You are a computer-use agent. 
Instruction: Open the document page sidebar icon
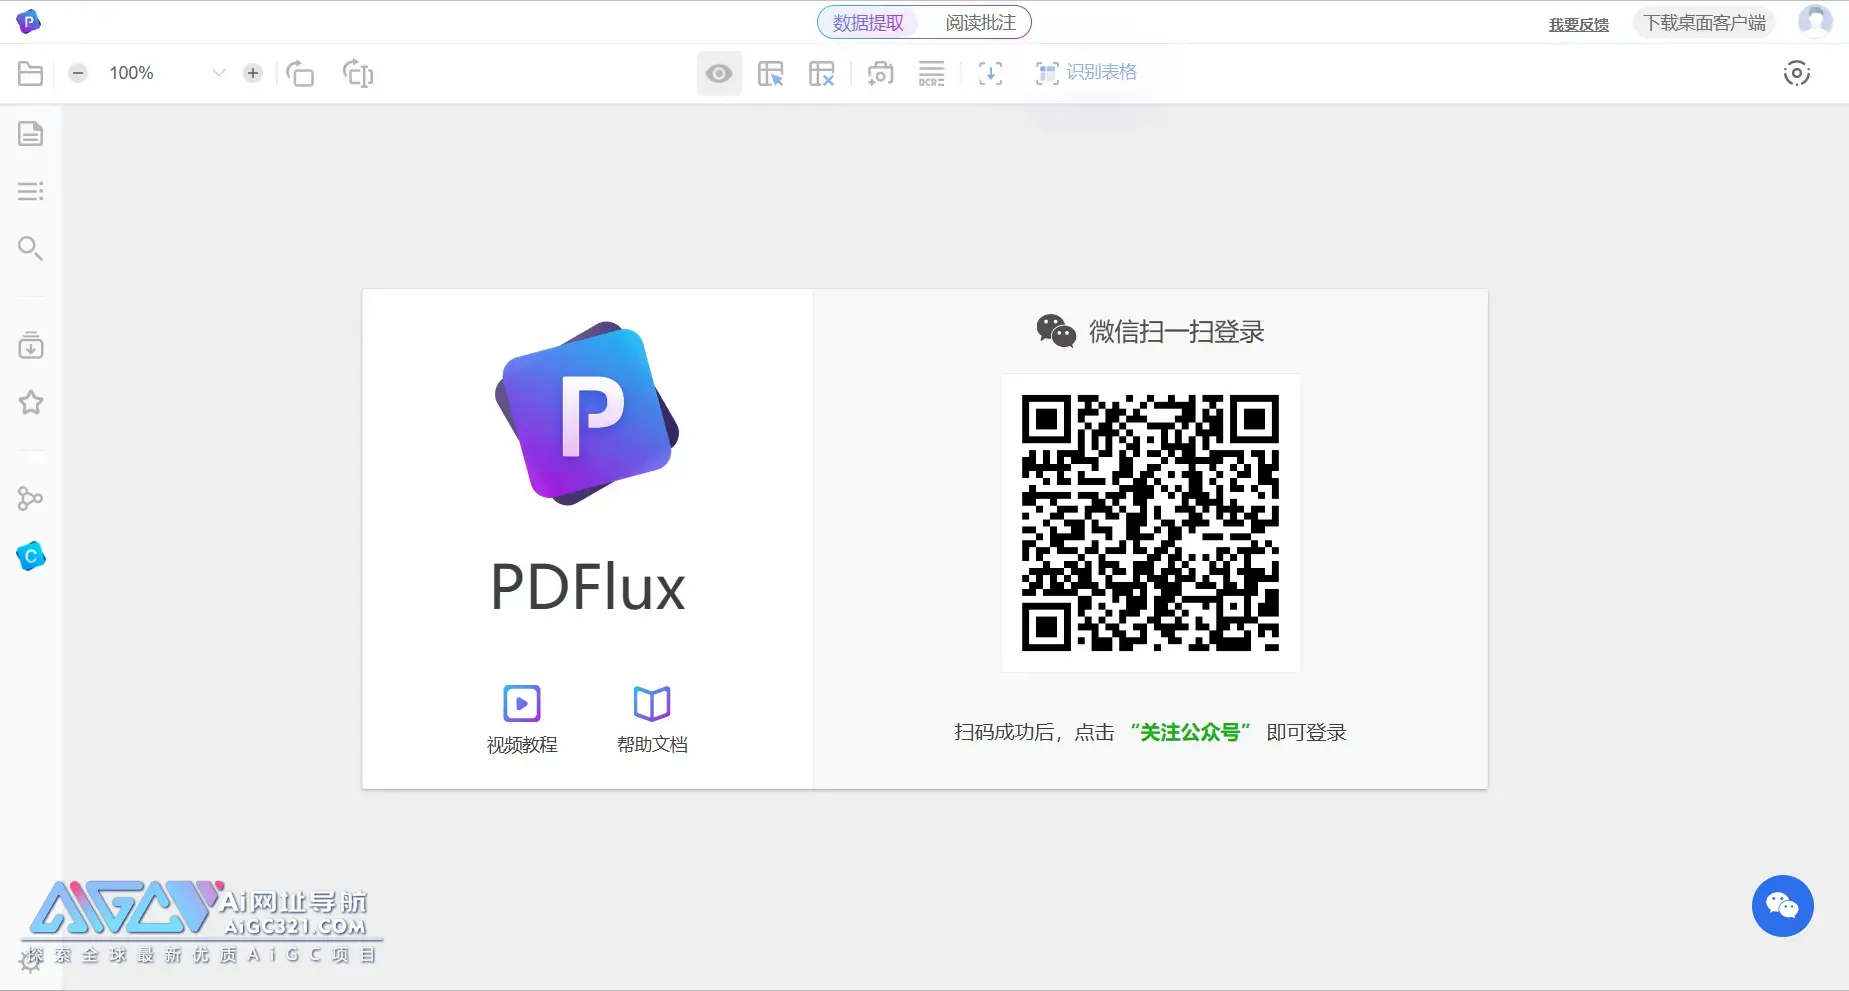click(x=31, y=134)
